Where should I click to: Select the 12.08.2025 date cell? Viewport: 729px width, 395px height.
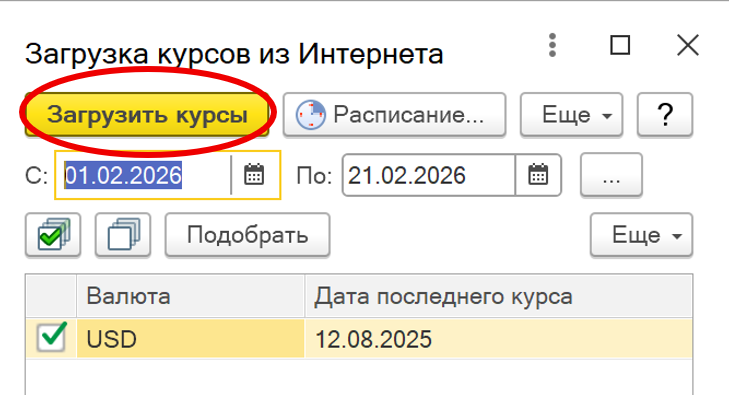499,338
